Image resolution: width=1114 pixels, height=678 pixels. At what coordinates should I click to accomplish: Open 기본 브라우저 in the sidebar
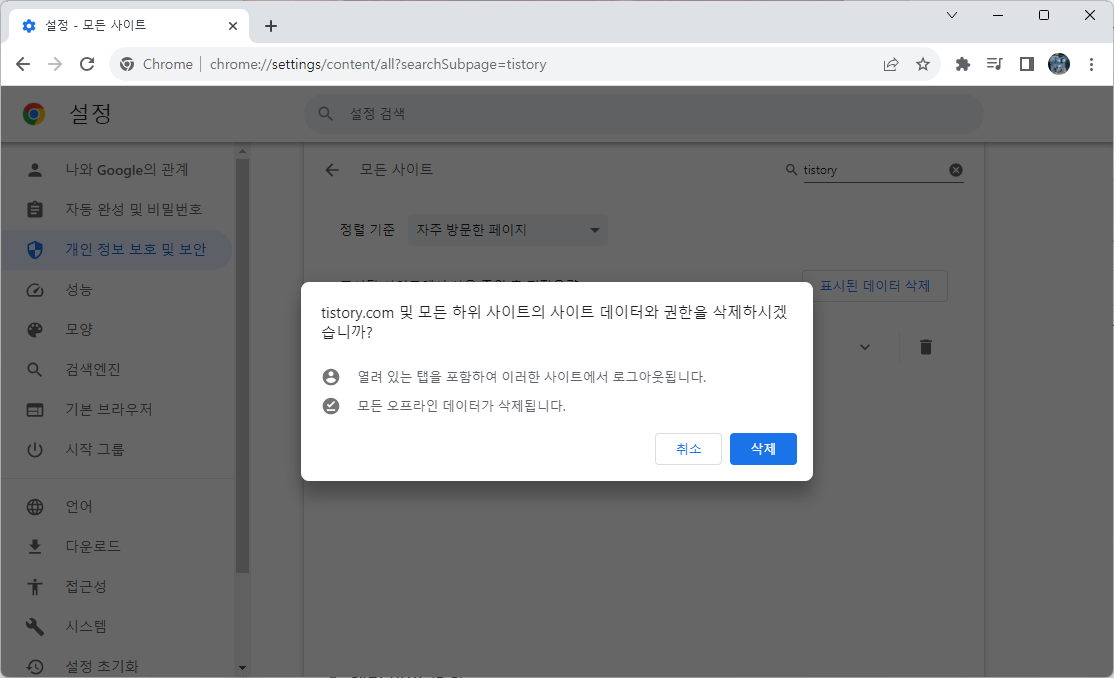(x=117, y=410)
